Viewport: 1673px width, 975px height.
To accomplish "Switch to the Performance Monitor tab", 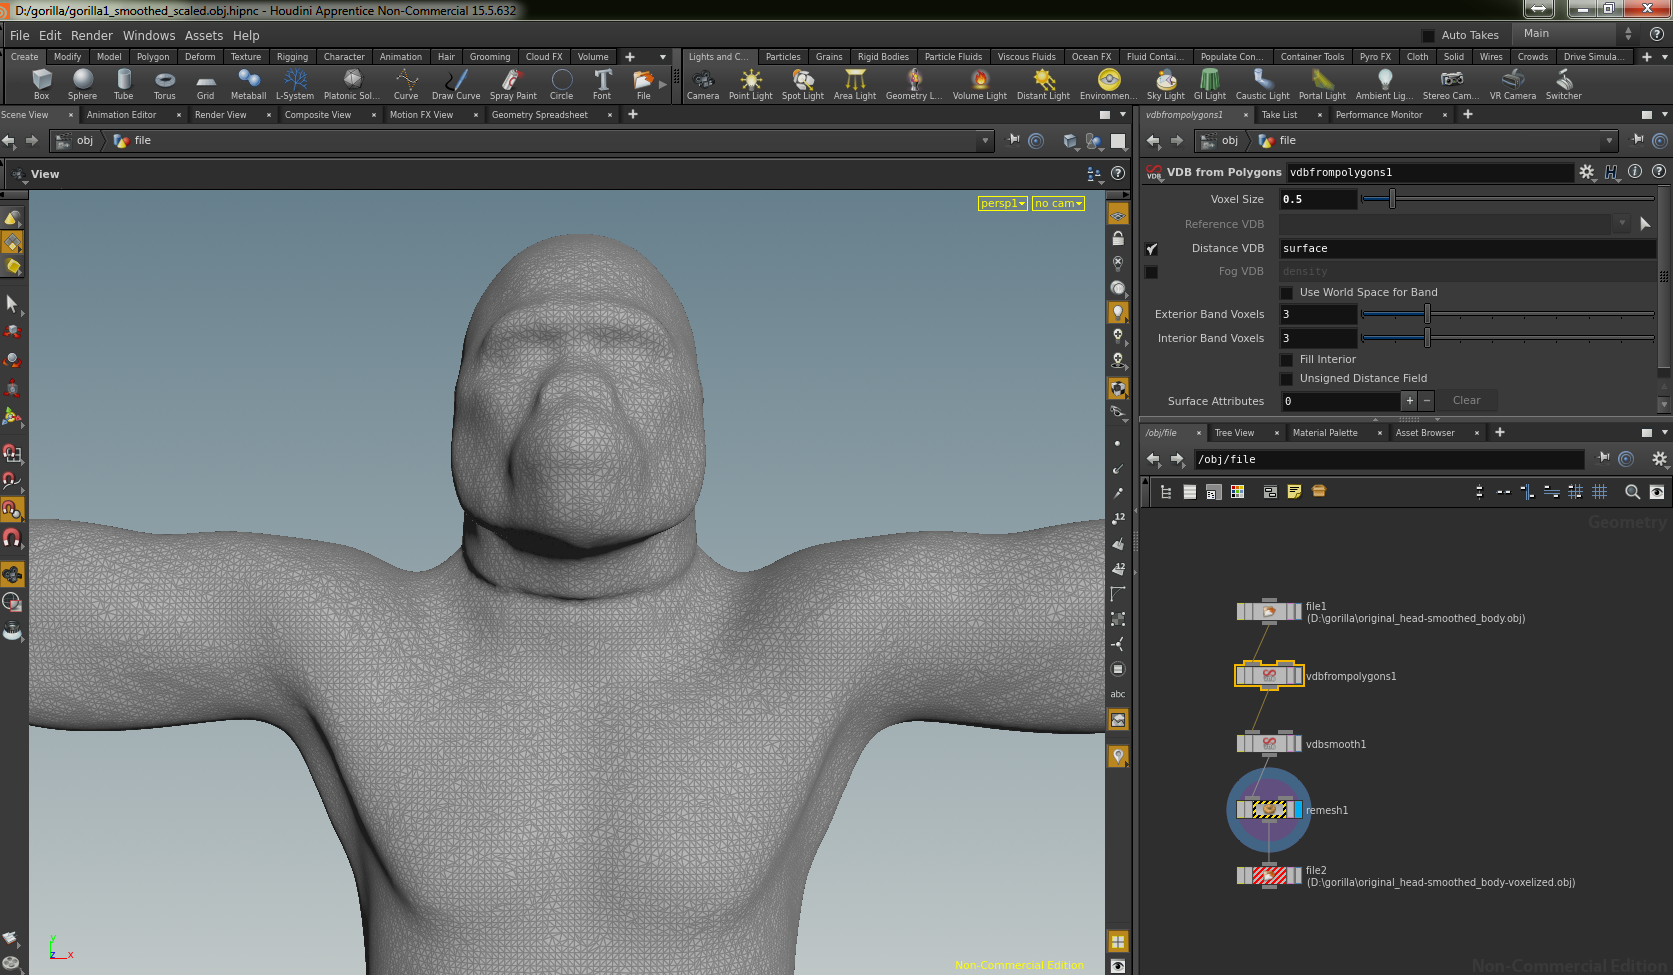I will point(1378,115).
